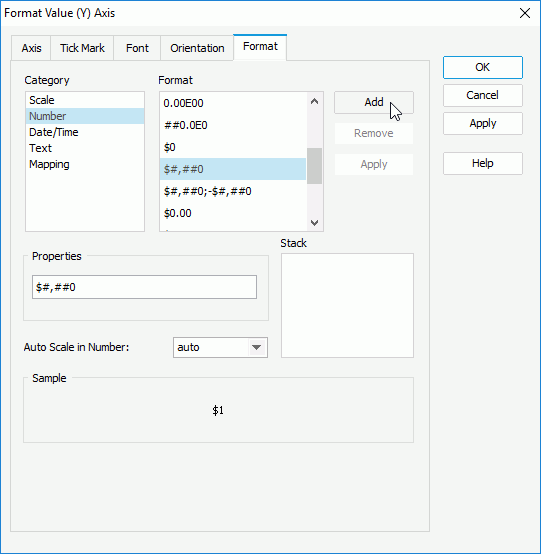Click the up arrow of Format list scrollbar

click(314, 101)
